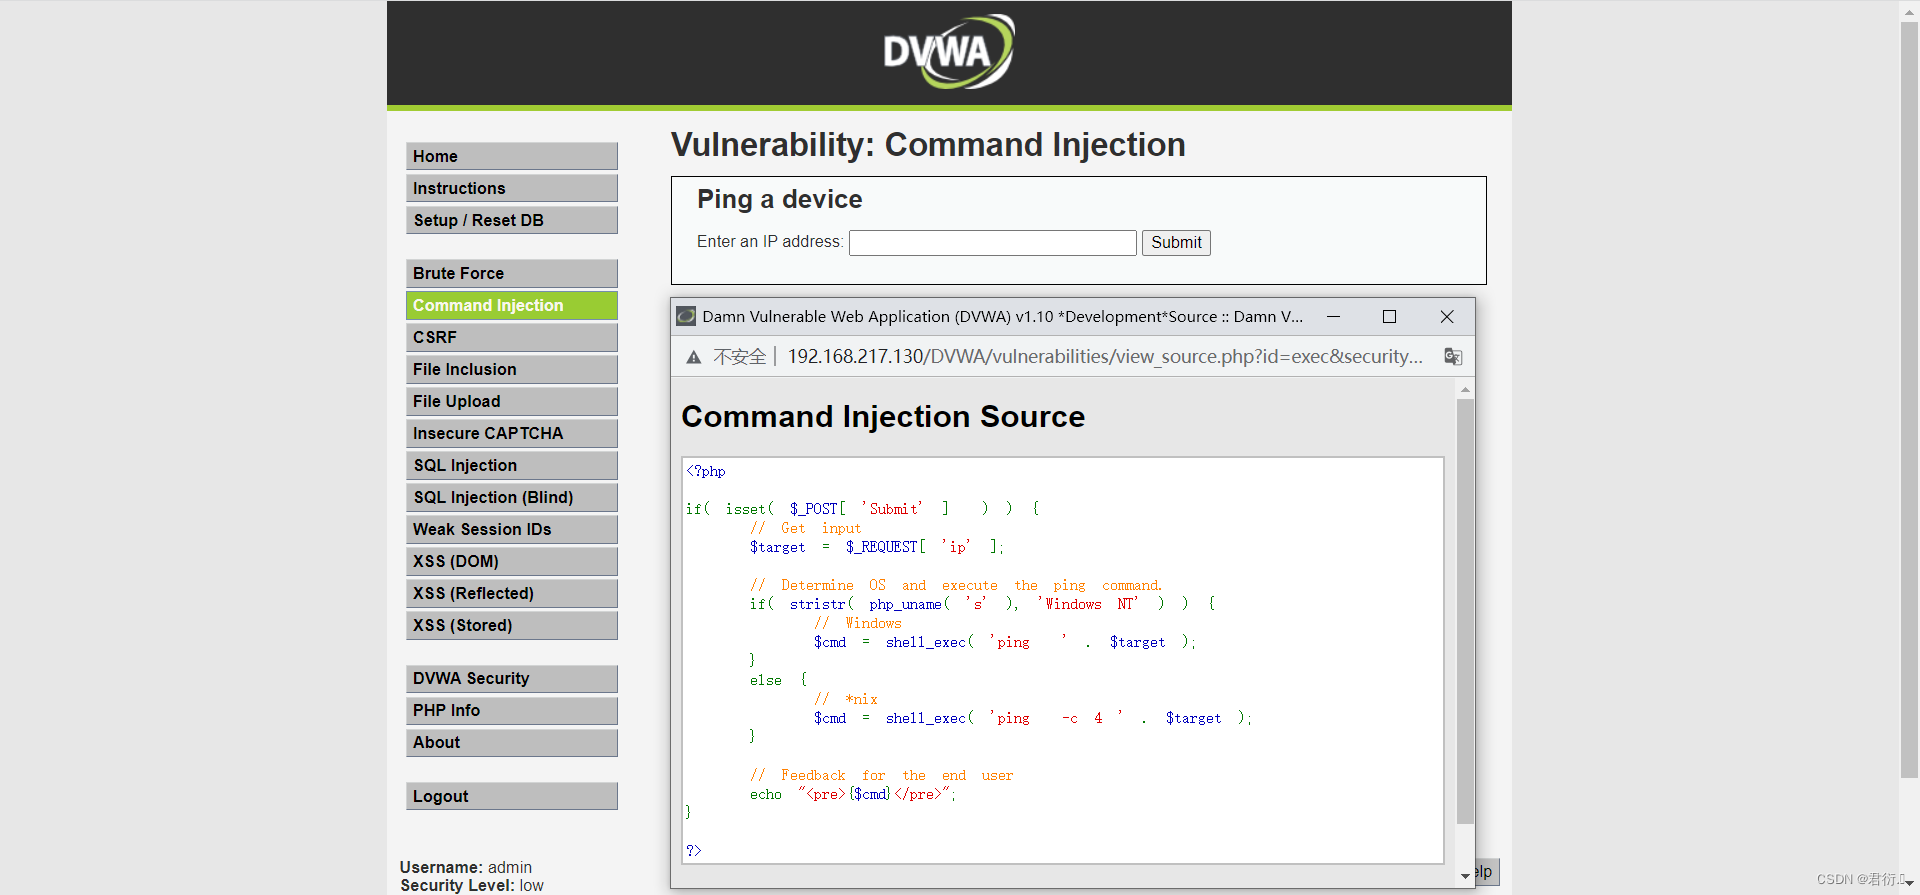The height and width of the screenshot is (895, 1920).
Task: Click the 'Enter an IP address:' label
Action: 770,242
